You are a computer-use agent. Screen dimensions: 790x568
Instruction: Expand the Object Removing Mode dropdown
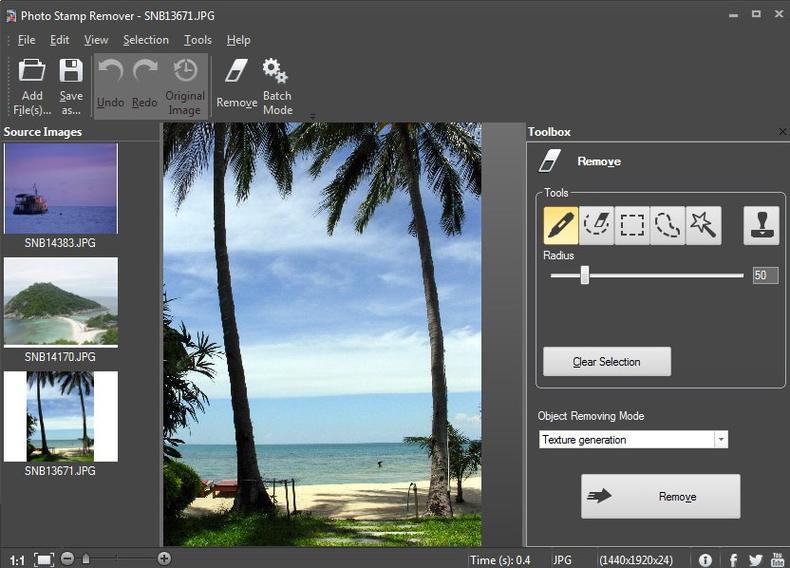(x=720, y=440)
